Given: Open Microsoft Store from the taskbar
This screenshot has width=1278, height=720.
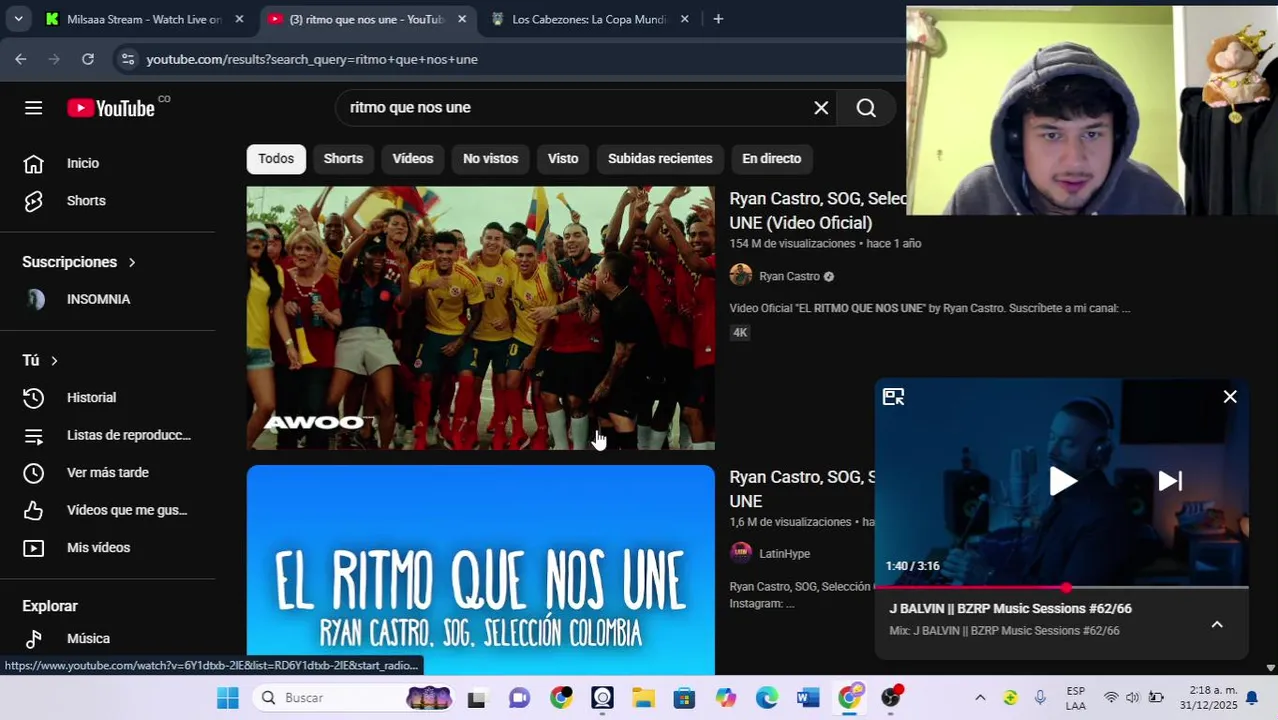Looking at the screenshot, I should click(x=684, y=698).
